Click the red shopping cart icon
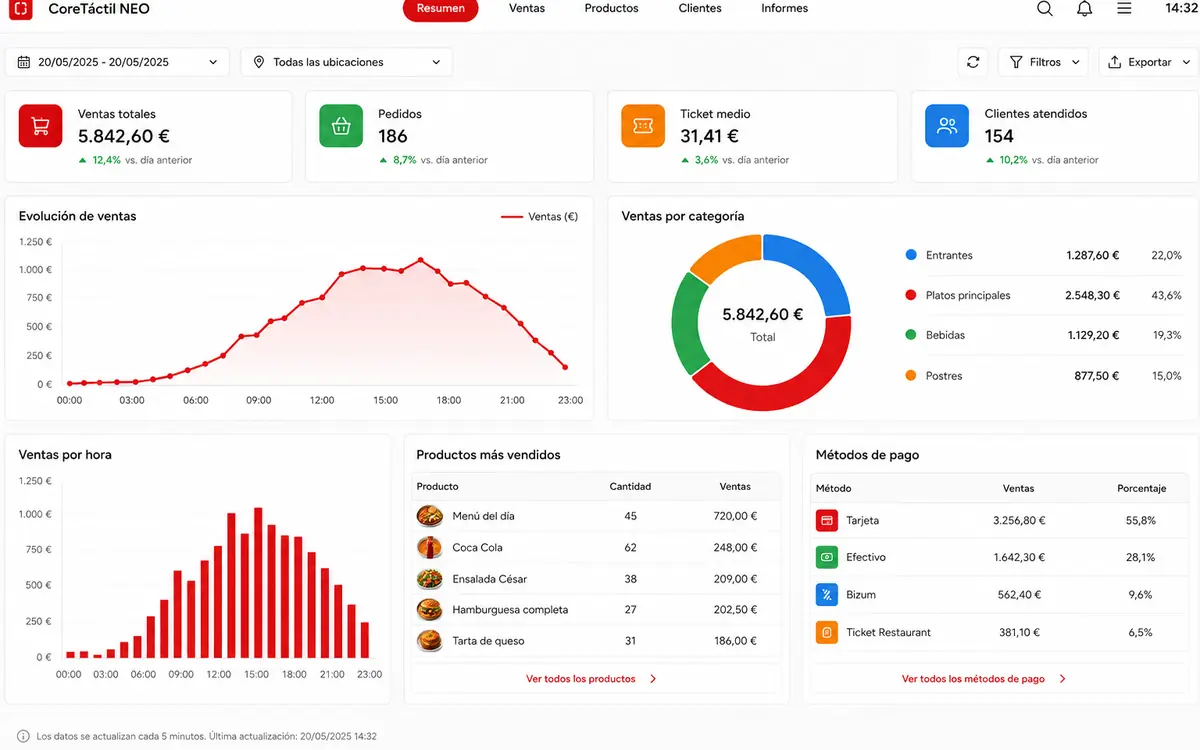The height and width of the screenshot is (750, 1200). tap(40, 126)
